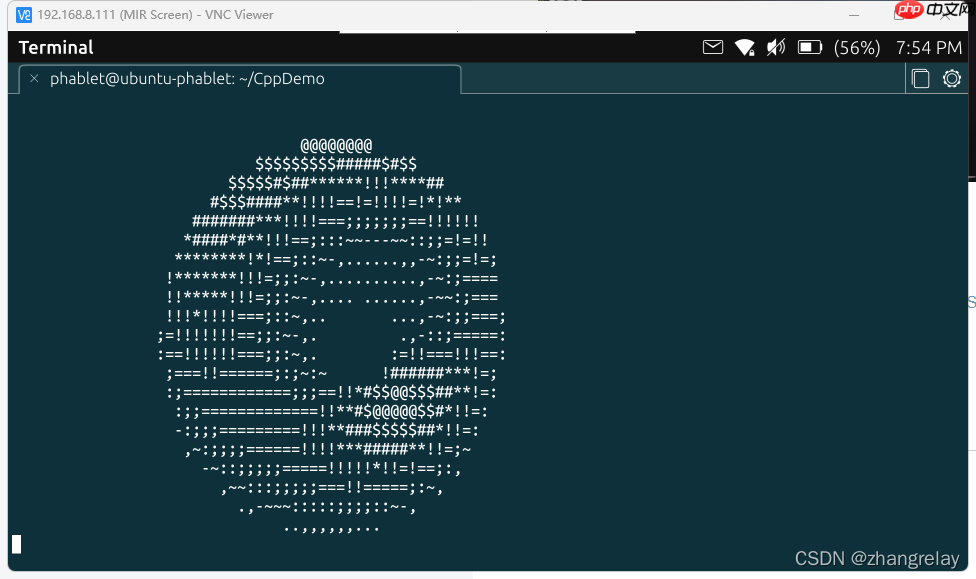Open the messages envelope indicator
Image resolution: width=976 pixels, height=579 pixels.
(713, 47)
